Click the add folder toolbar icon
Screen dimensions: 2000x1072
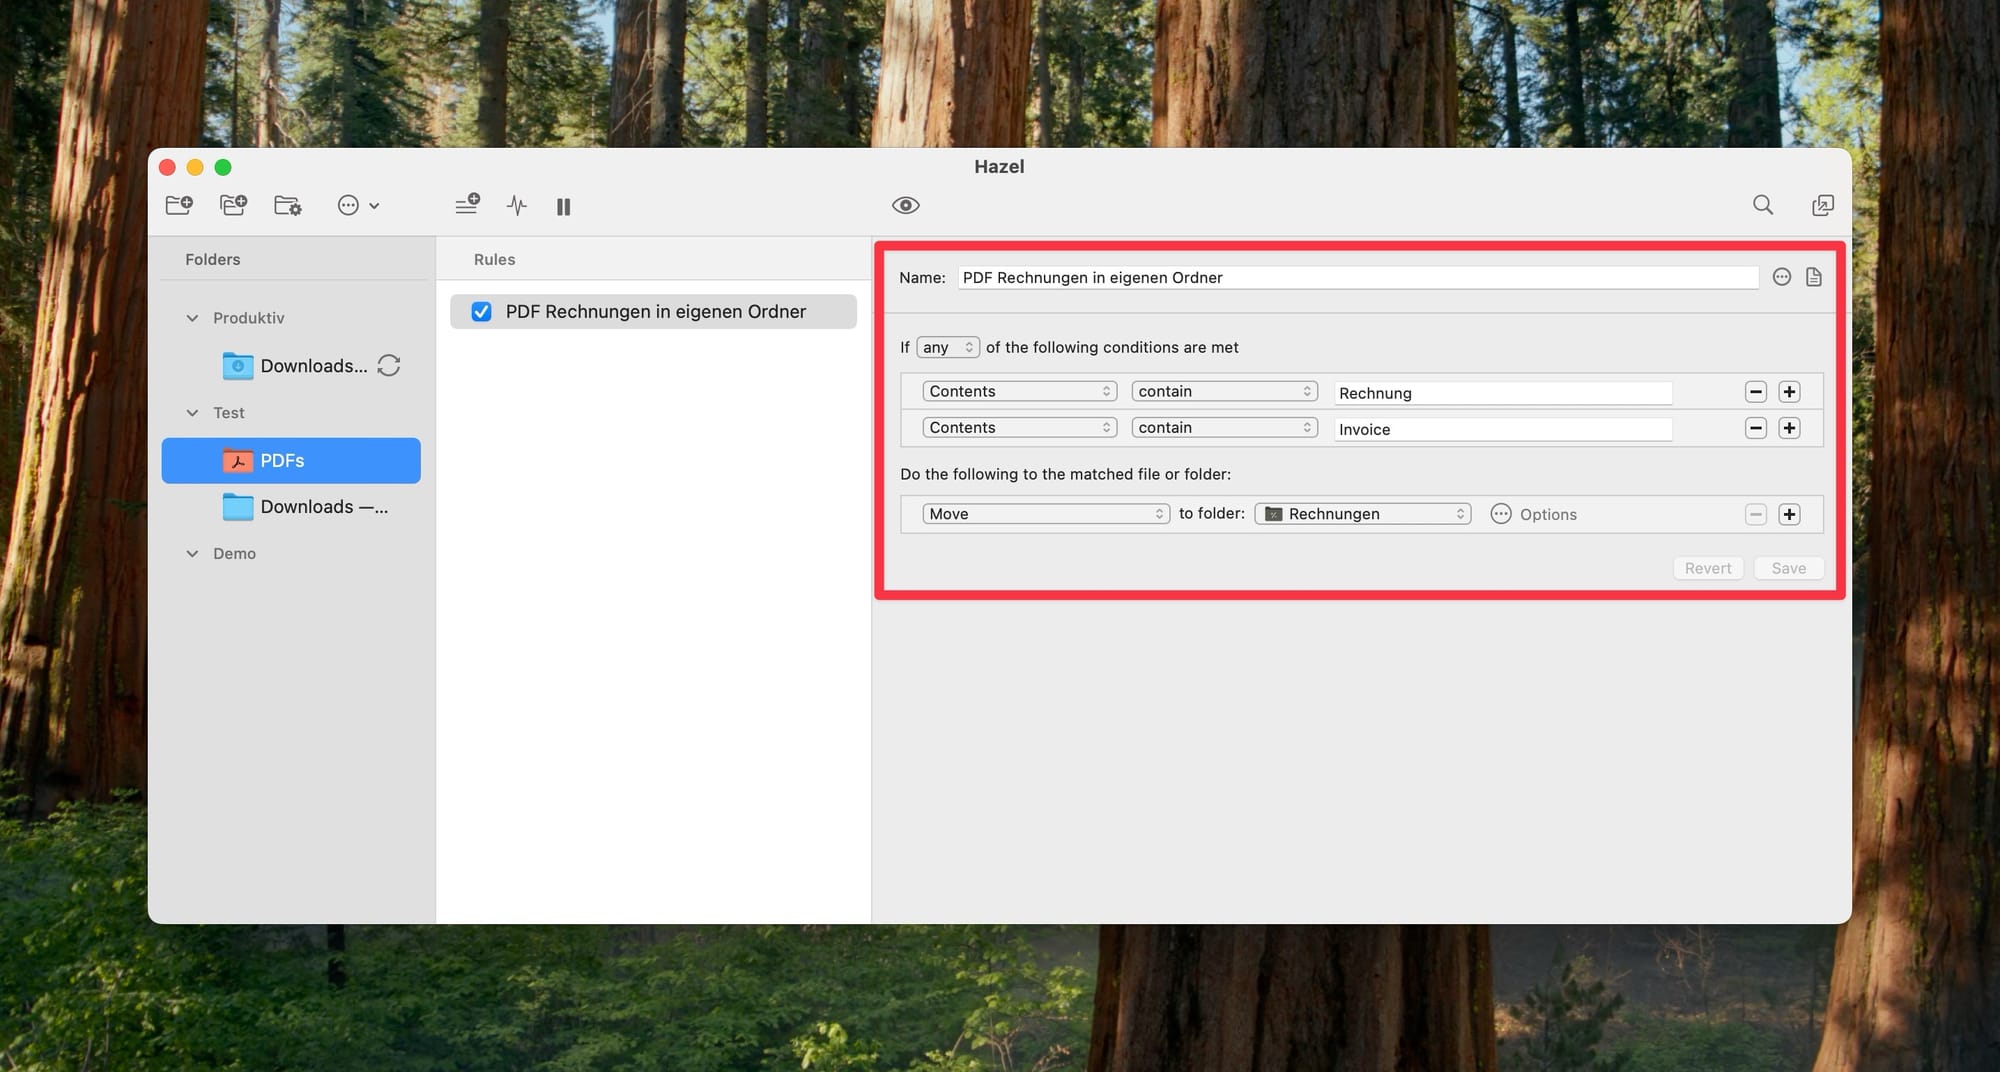click(x=179, y=205)
